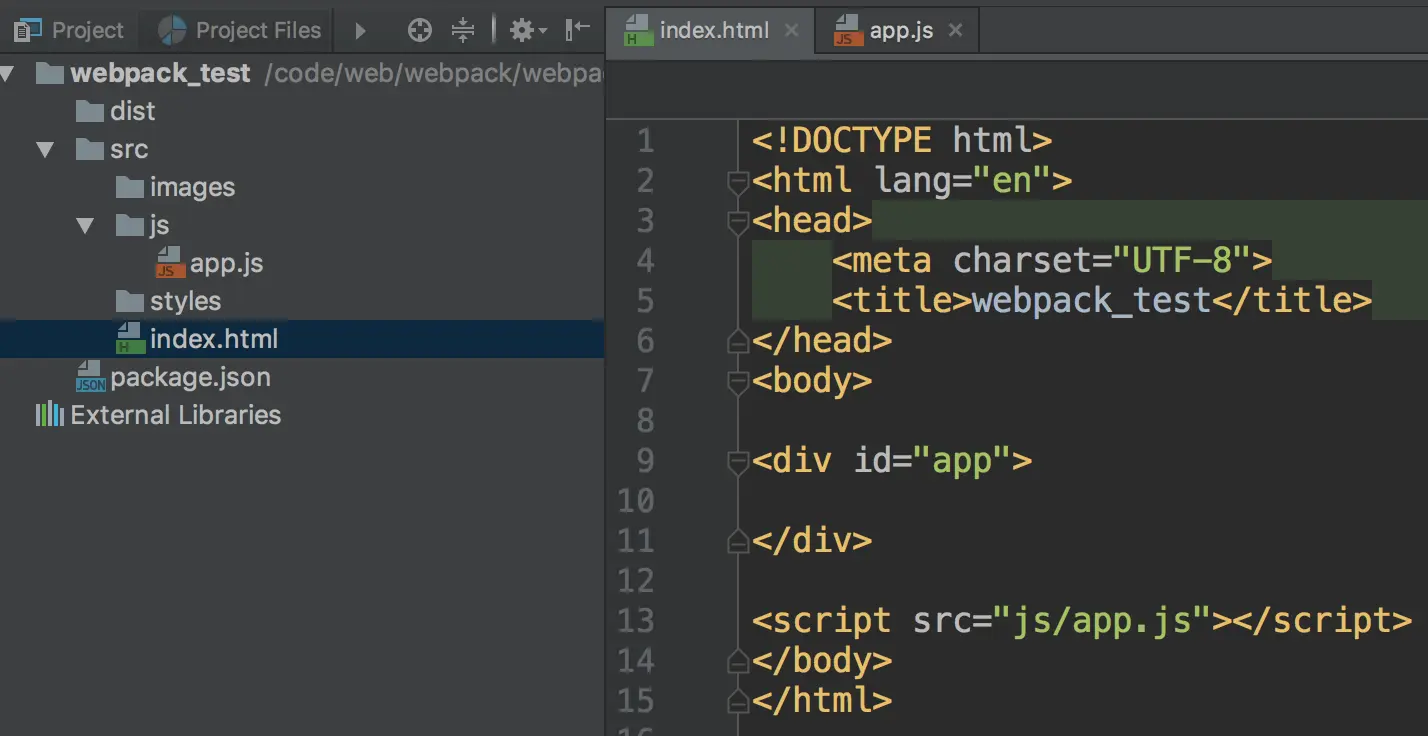Toggle code fold on the head tag line
The width and height of the screenshot is (1428, 736).
pos(738,221)
